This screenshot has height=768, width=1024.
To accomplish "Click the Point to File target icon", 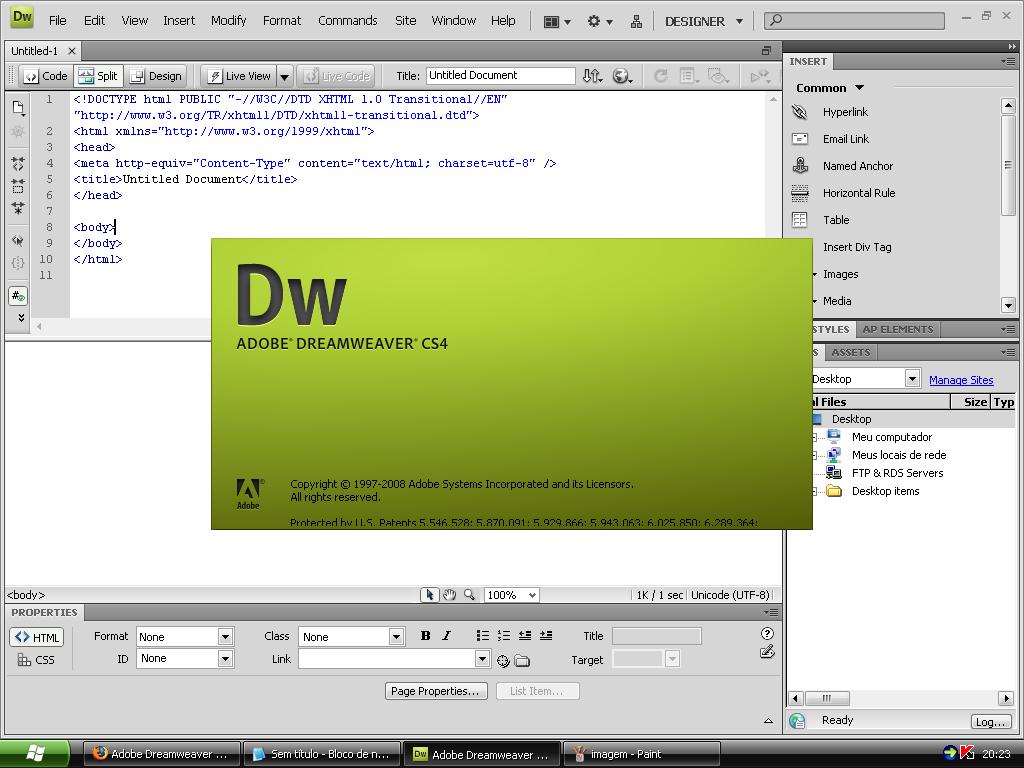I will click(503, 660).
